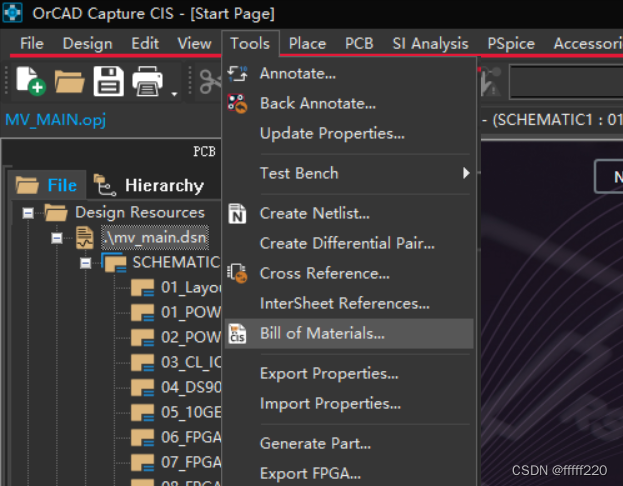Image resolution: width=623 pixels, height=486 pixels.
Task: Collapse the mv_main.dsn tree node
Action: point(57,238)
